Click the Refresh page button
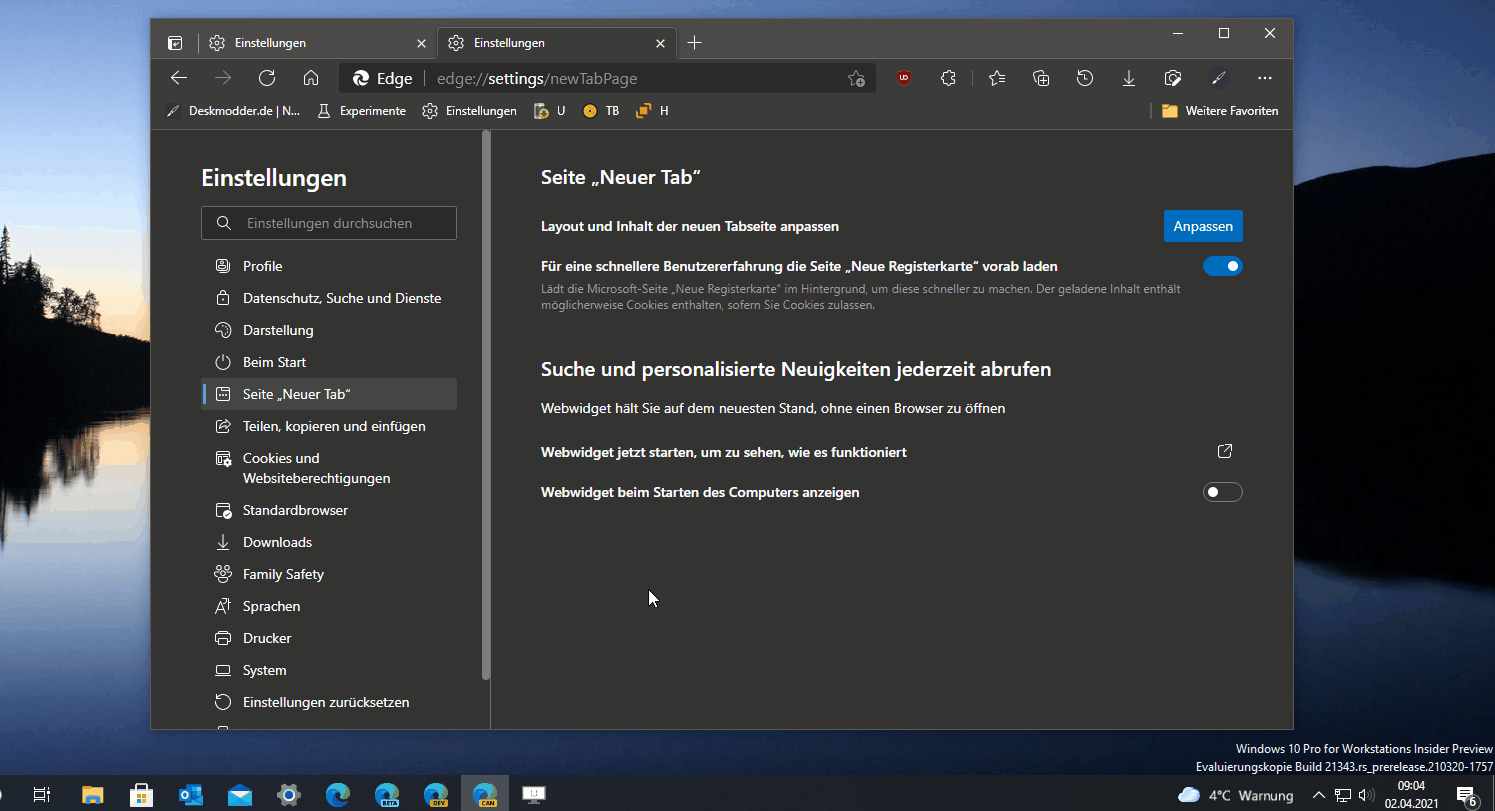1495x811 pixels. [x=267, y=78]
